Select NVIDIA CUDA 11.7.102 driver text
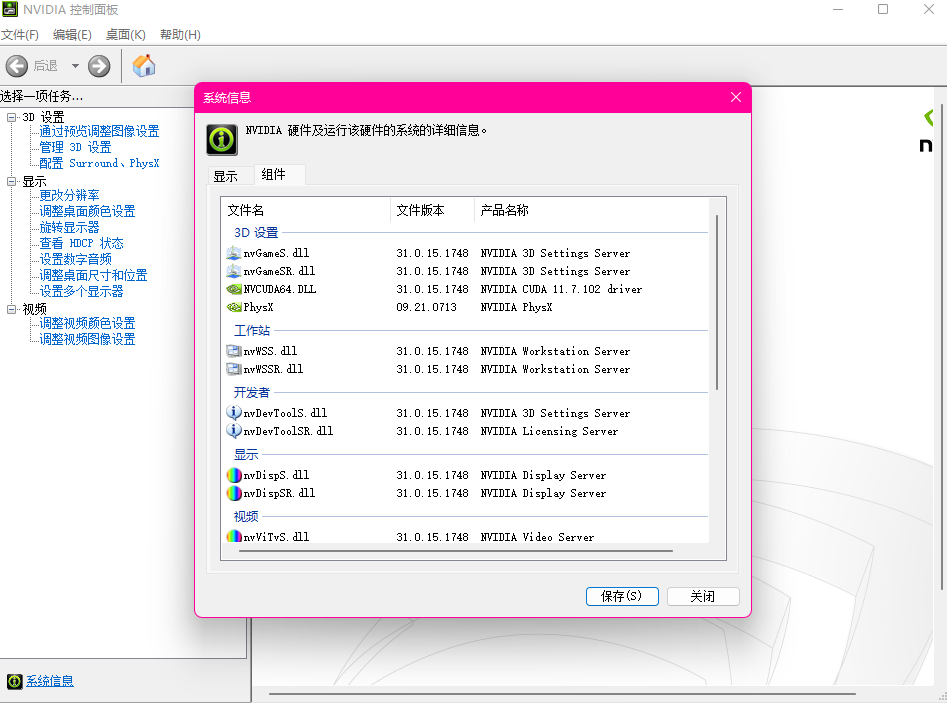This screenshot has height=703, width=947. pos(561,289)
